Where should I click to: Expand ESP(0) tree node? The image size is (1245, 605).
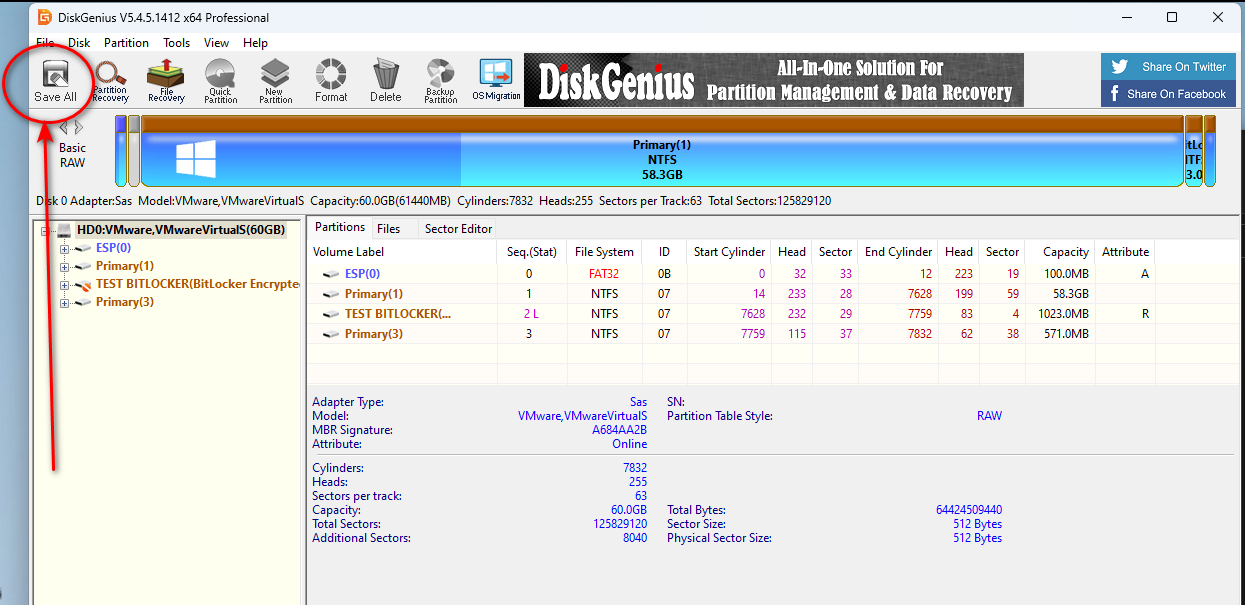click(x=64, y=249)
